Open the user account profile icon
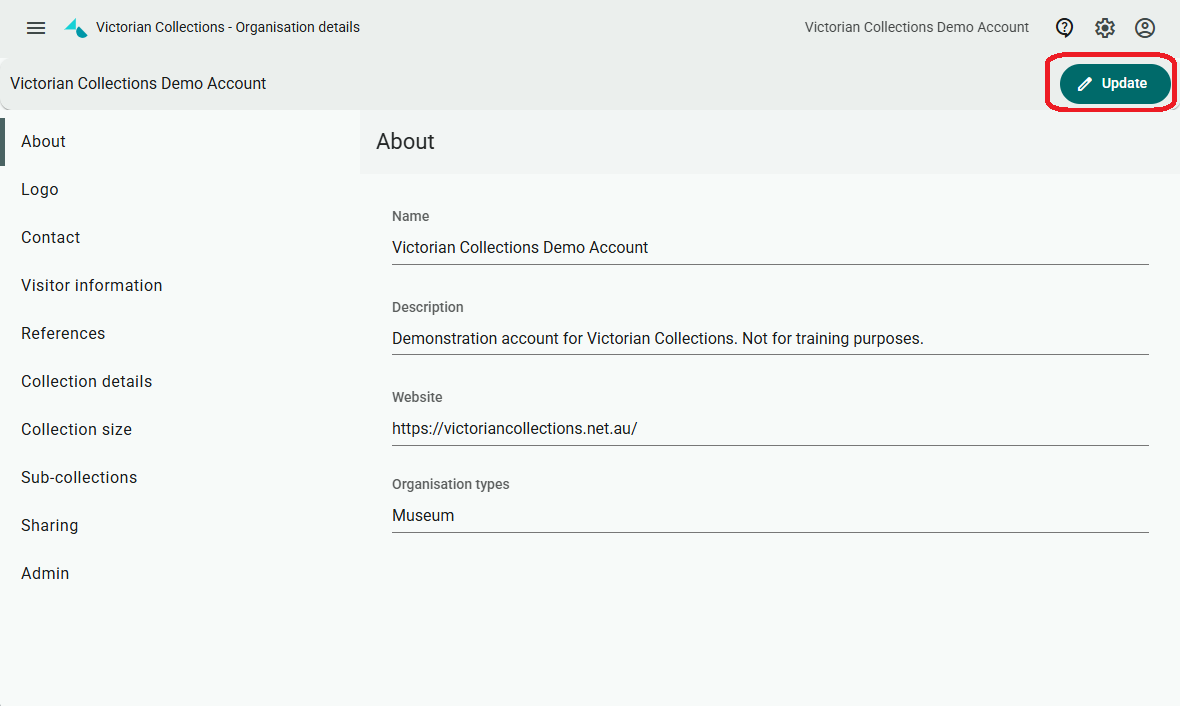The width and height of the screenshot is (1180, 706). pos(1145,28)
